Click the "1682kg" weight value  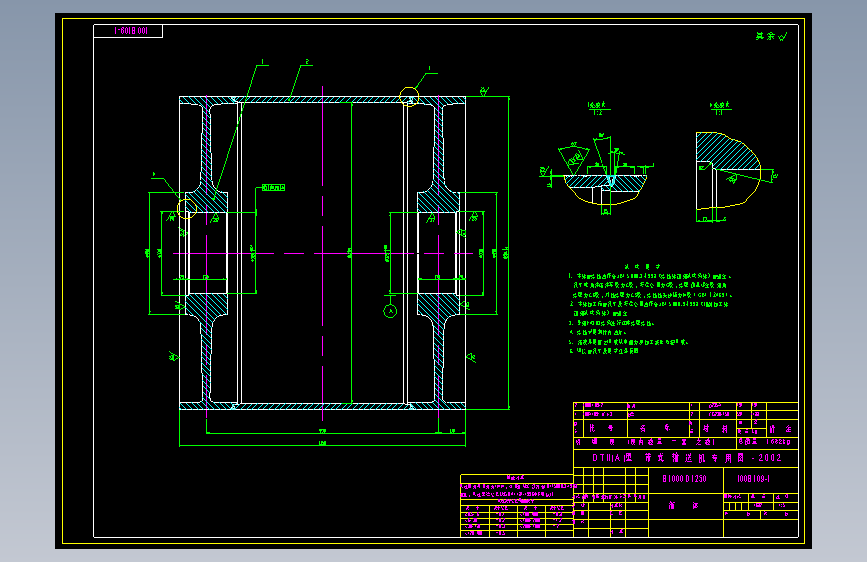click(779, 442)
